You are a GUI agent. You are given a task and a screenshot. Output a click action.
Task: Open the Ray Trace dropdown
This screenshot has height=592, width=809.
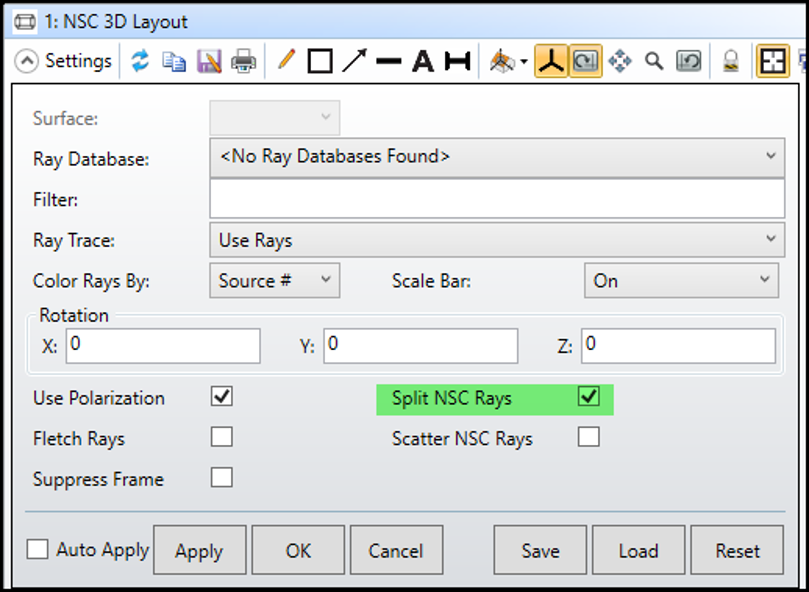[x=770, y=240]
